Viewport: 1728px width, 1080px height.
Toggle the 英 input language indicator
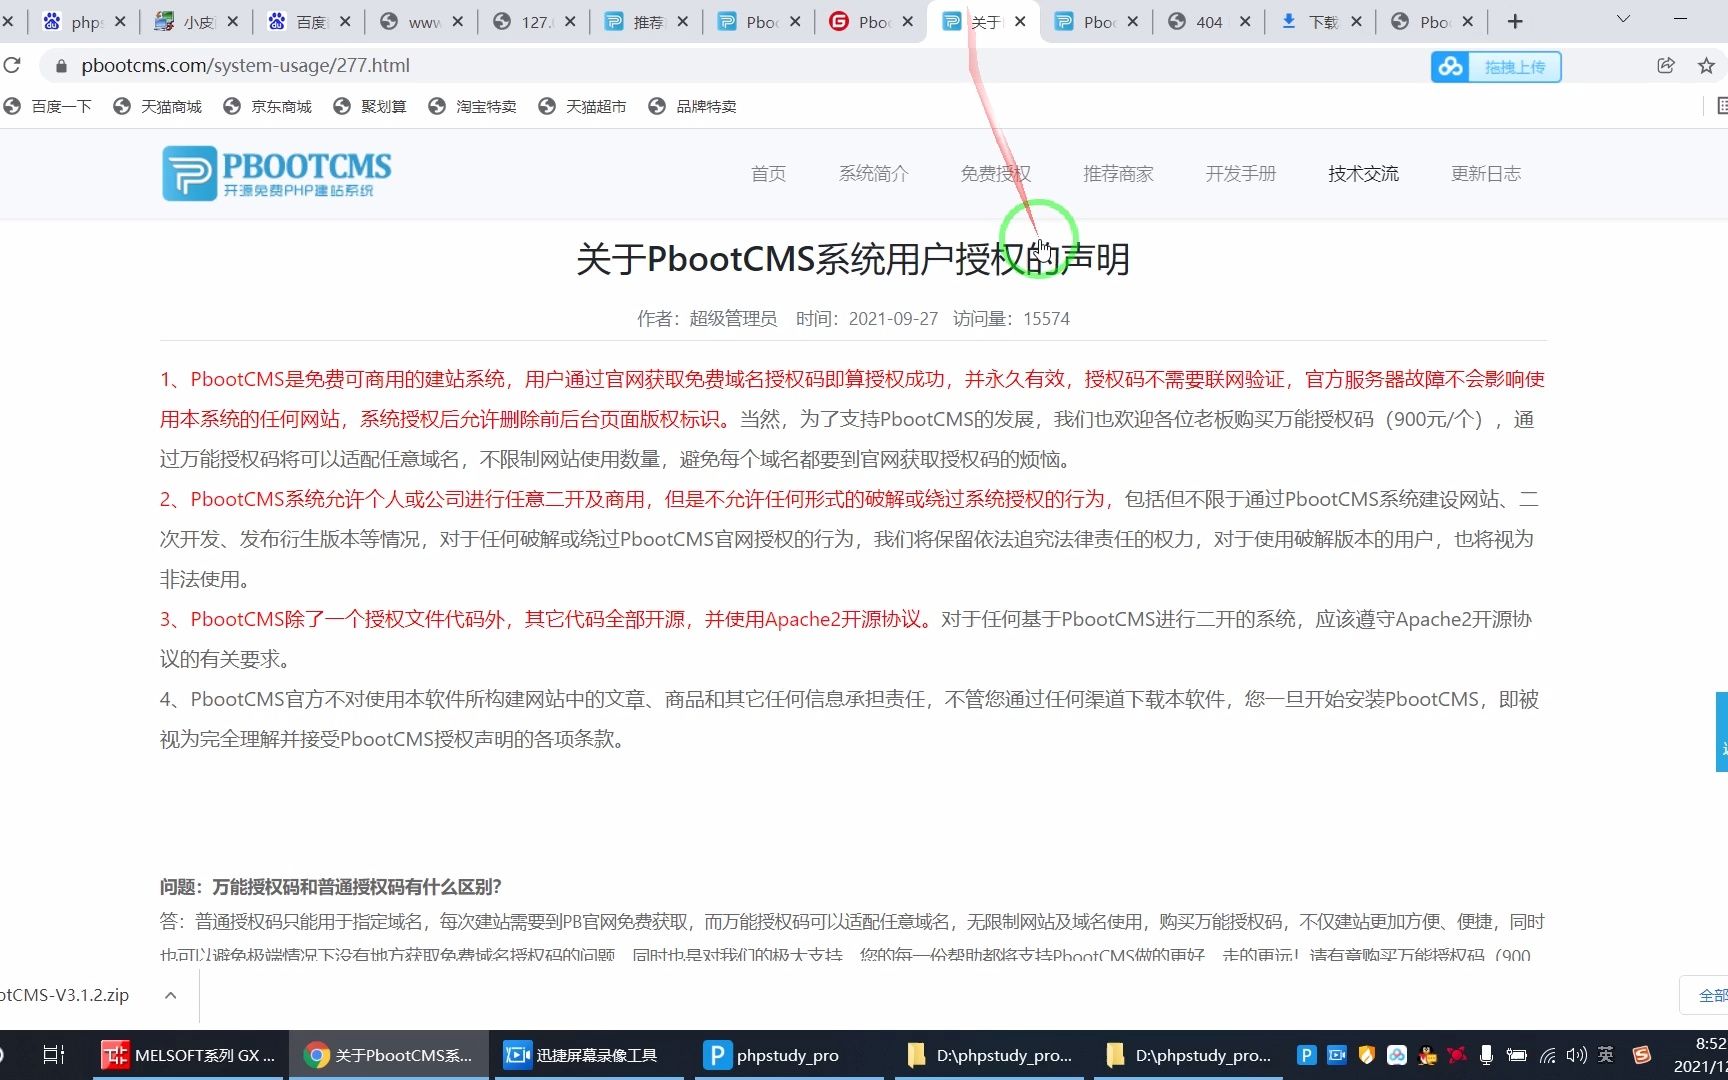click(x=1606, y=1055)
